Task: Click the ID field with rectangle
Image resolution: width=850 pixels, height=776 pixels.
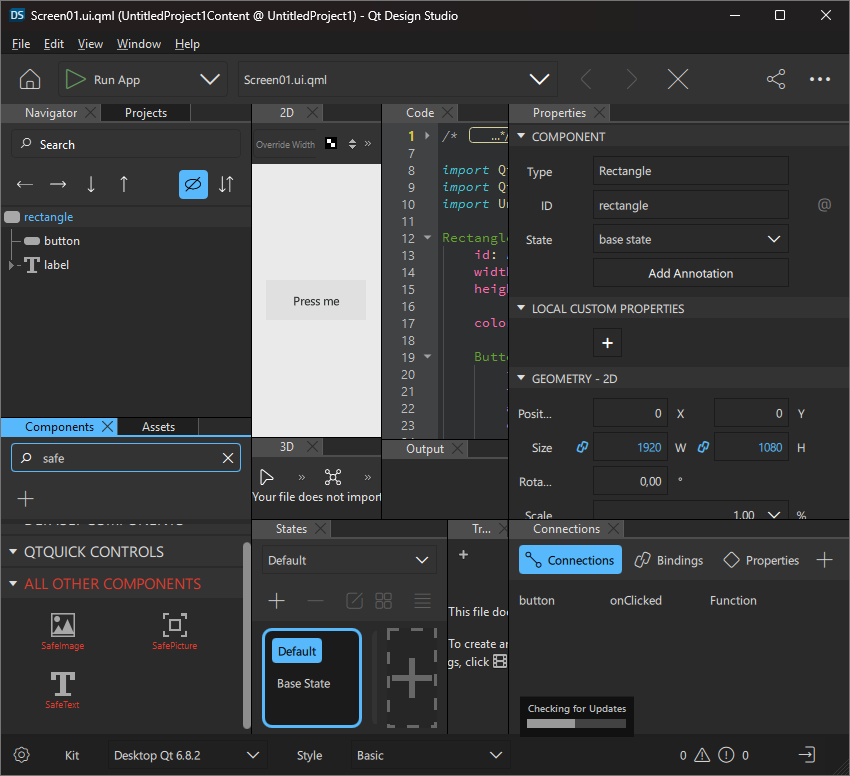Action: click(x=691, y=205)
